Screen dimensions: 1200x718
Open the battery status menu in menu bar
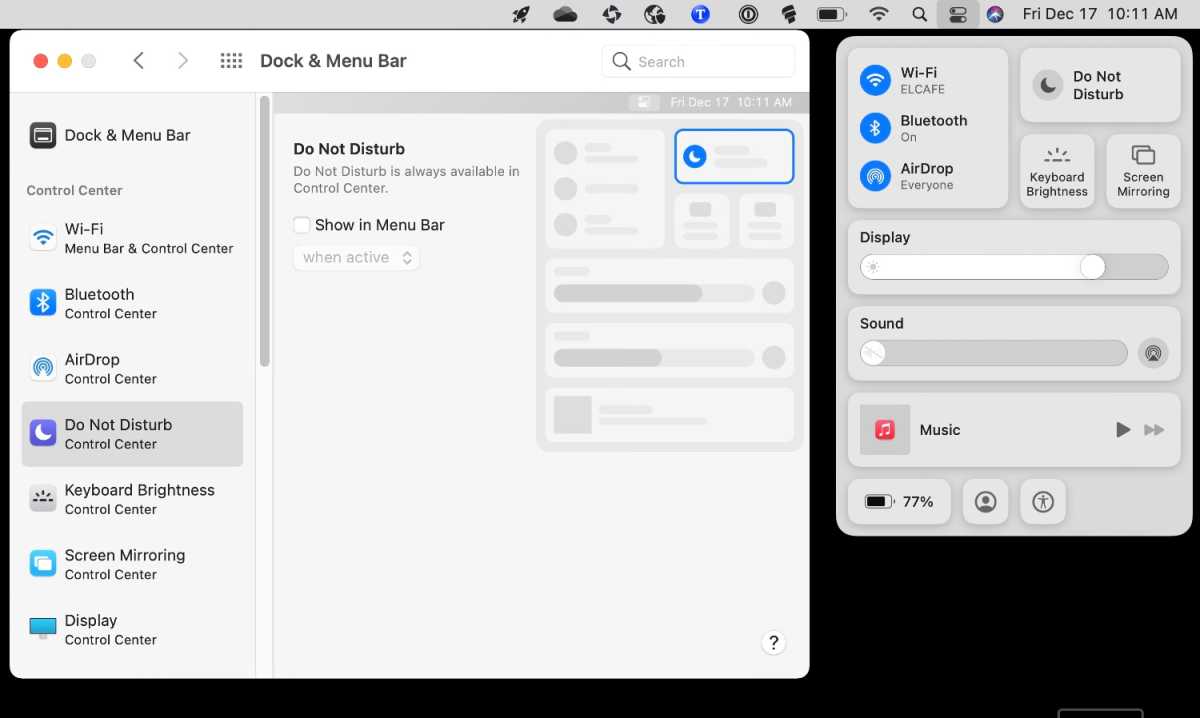click(x=832, y=14)
